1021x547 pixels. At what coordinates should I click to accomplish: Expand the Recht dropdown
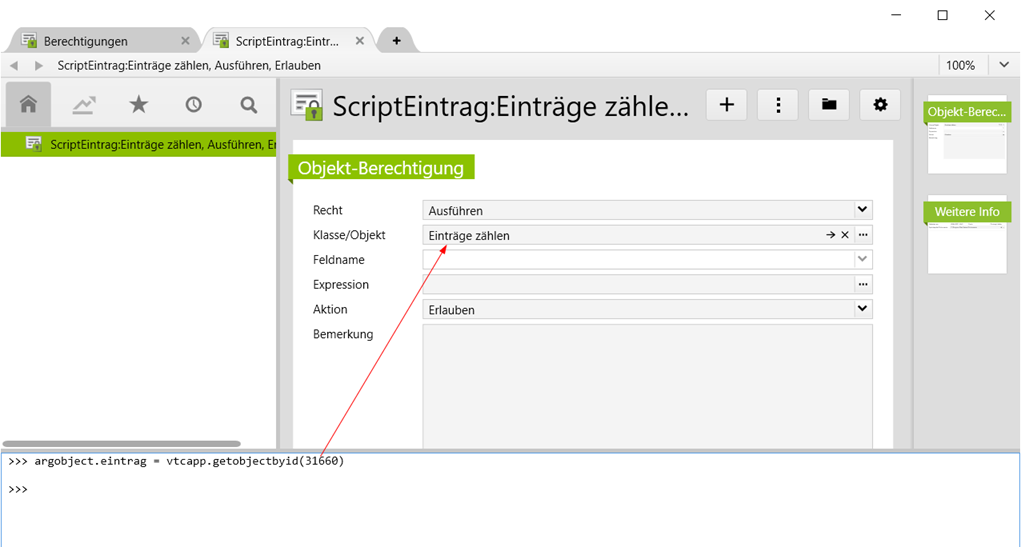(862, 210)
